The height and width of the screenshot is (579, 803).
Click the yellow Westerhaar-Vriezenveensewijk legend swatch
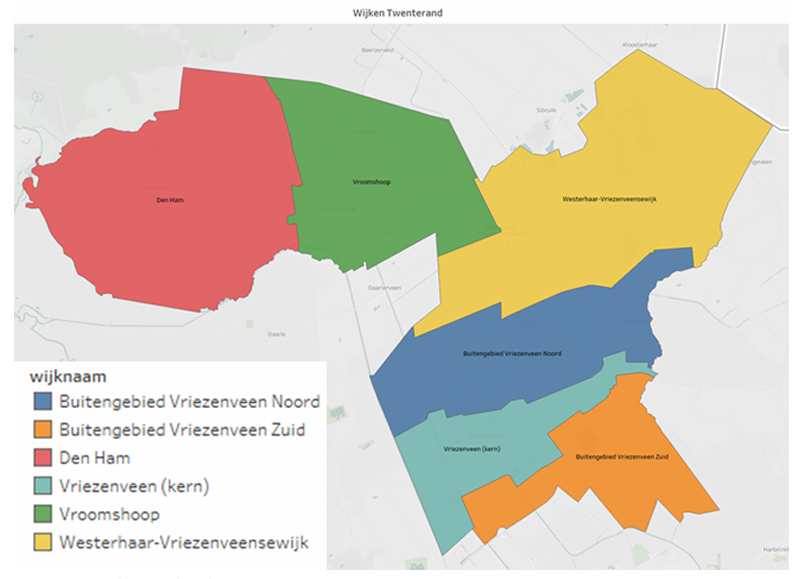click(x=43, y=542)
